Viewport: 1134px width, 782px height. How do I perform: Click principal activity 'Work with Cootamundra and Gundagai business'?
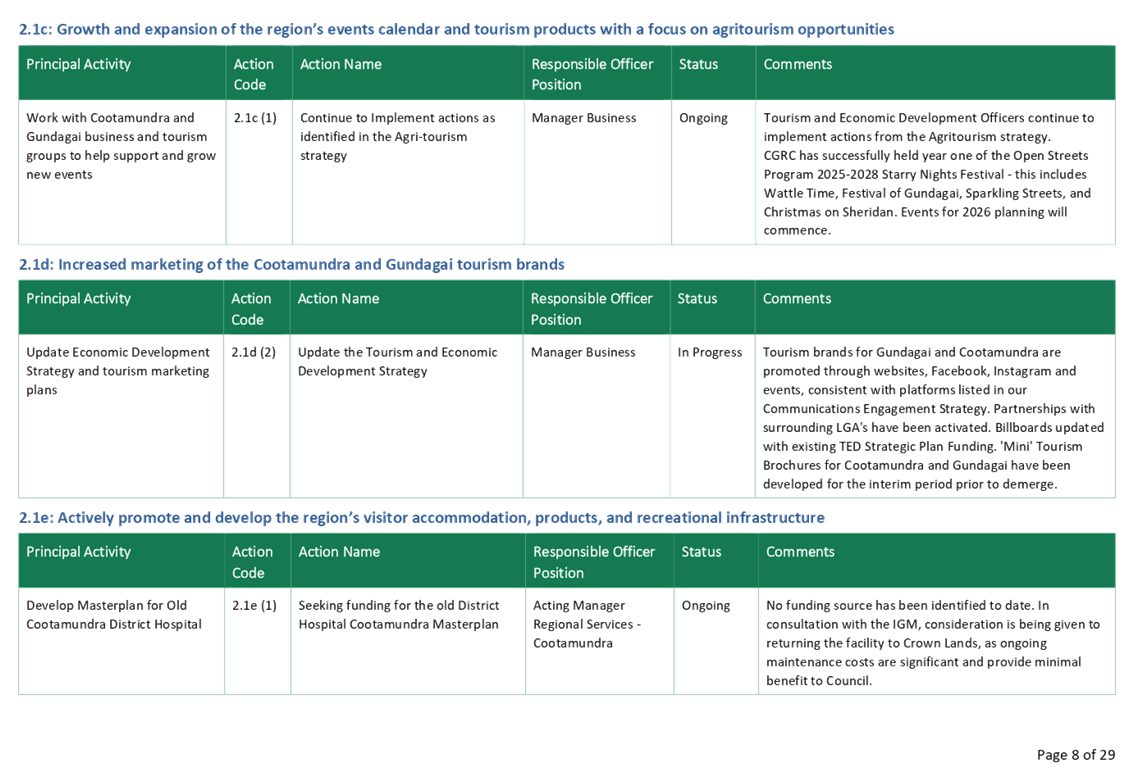point(121,146)
